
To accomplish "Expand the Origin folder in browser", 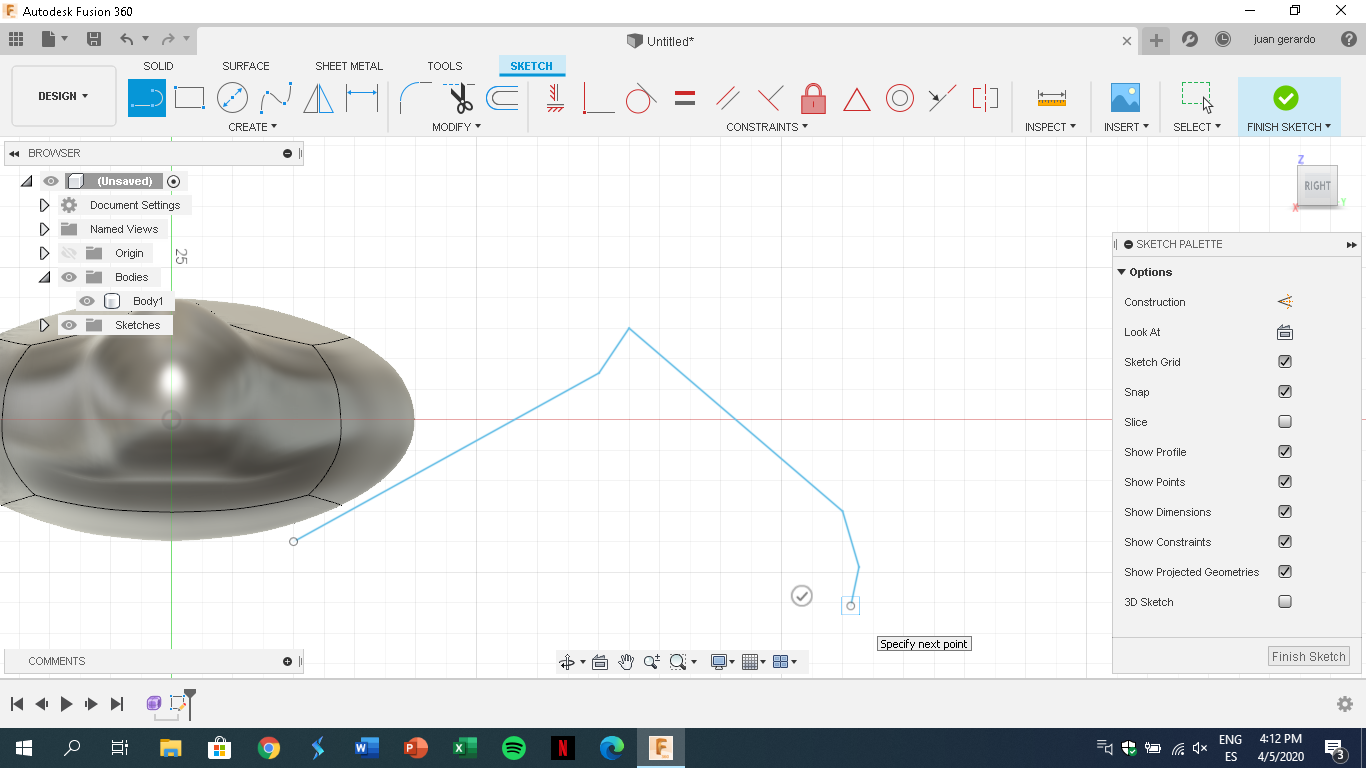I will click(44, 253).
